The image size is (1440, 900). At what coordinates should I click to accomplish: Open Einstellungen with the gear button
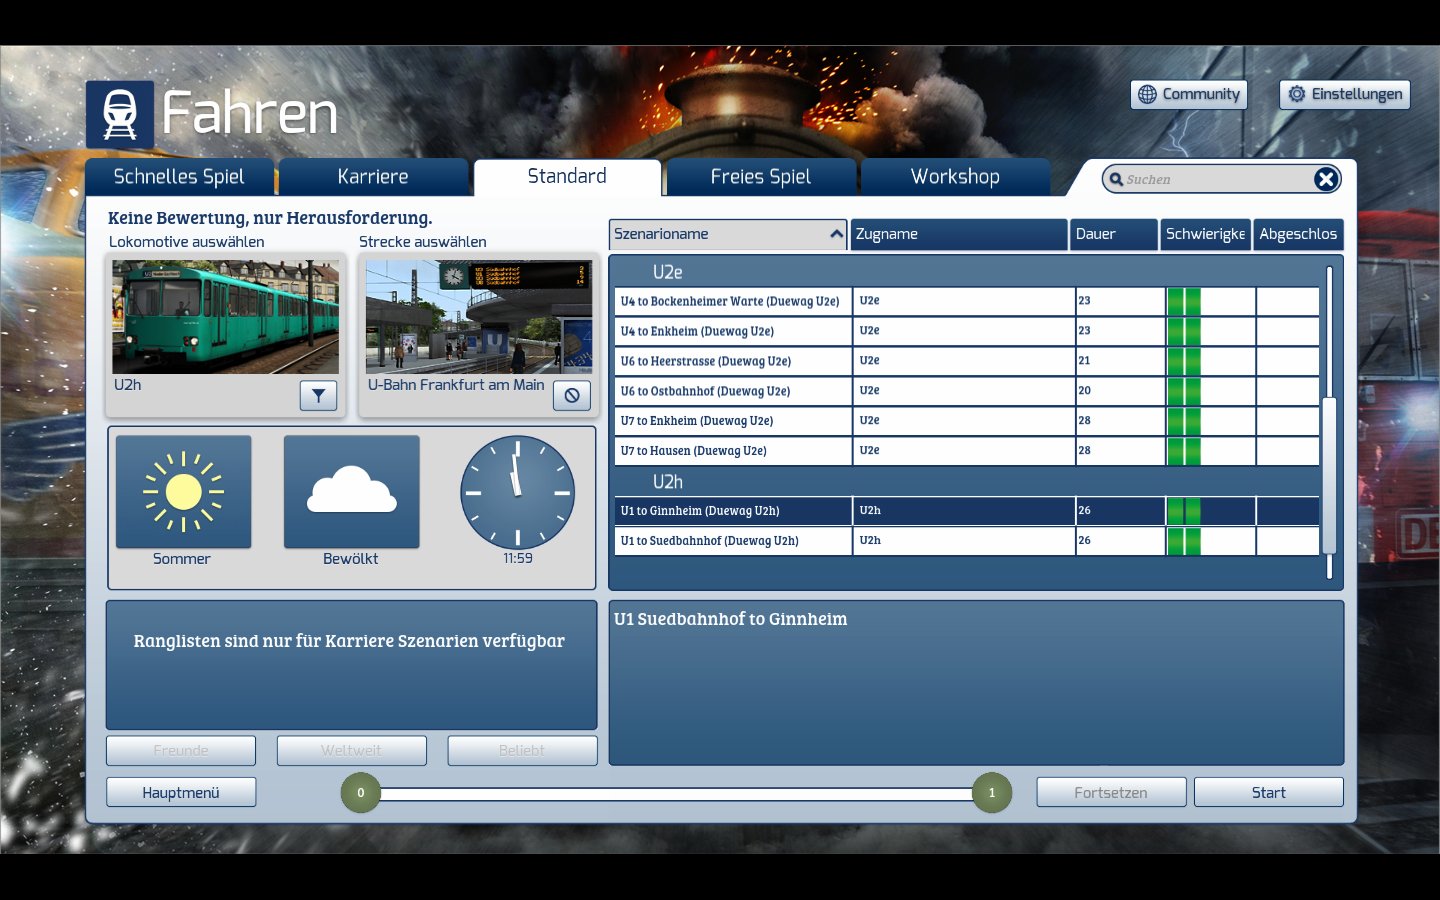(1344, 94)
